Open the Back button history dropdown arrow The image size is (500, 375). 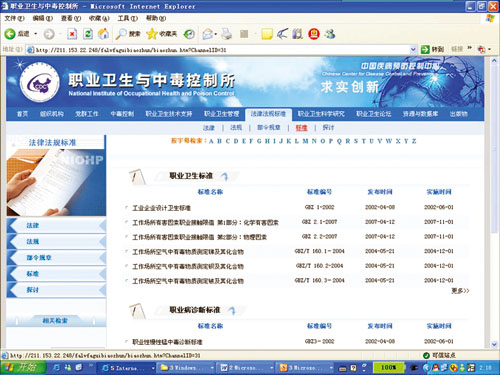point(36,34)
